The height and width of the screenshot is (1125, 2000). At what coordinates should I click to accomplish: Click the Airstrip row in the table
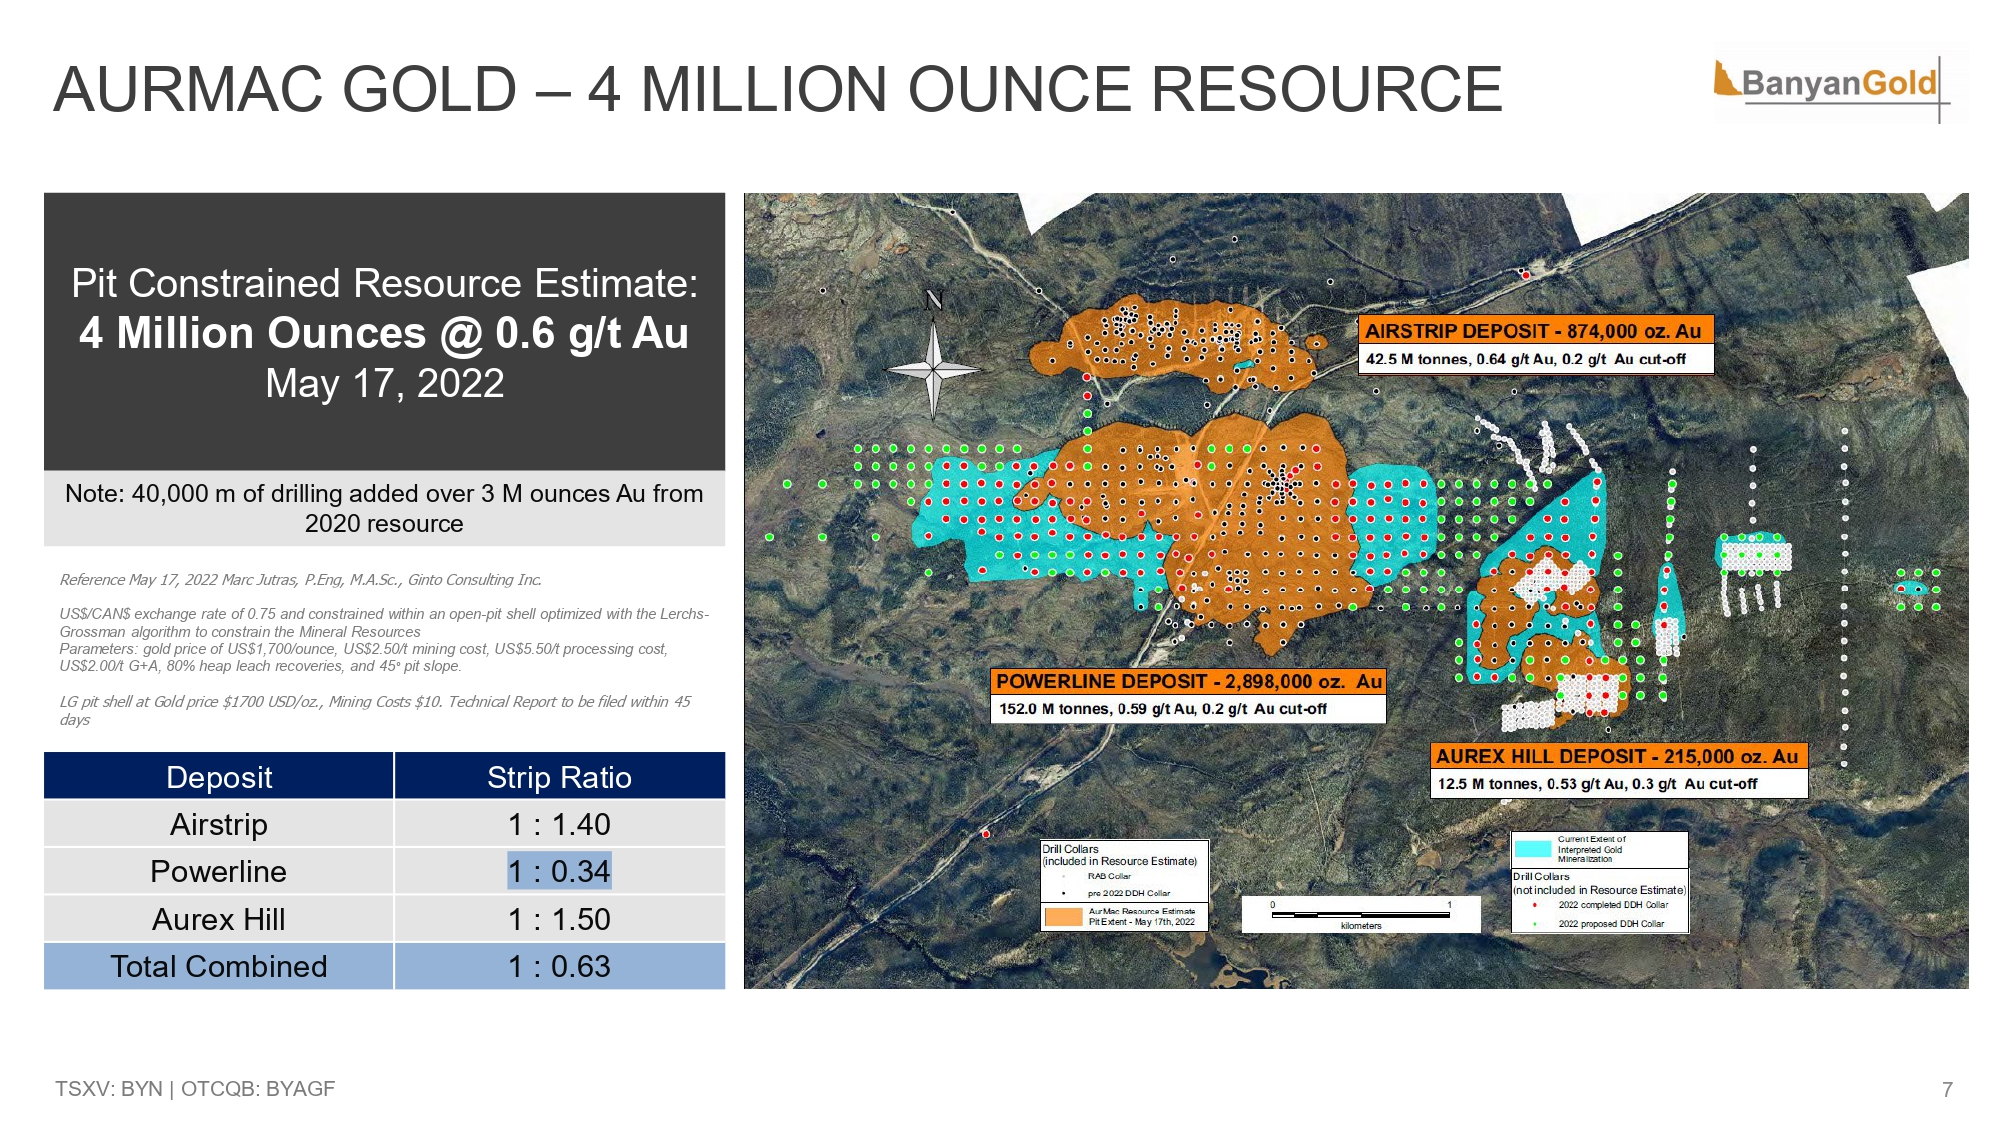pos(219,824)
